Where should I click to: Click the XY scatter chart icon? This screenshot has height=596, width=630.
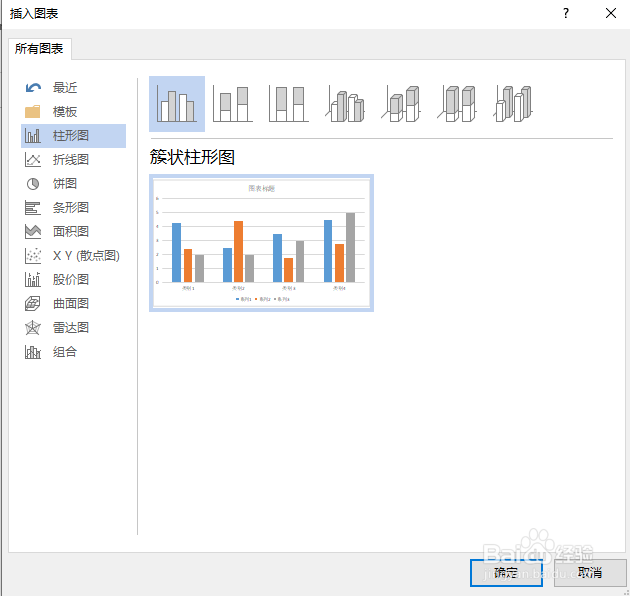[33, 256]
